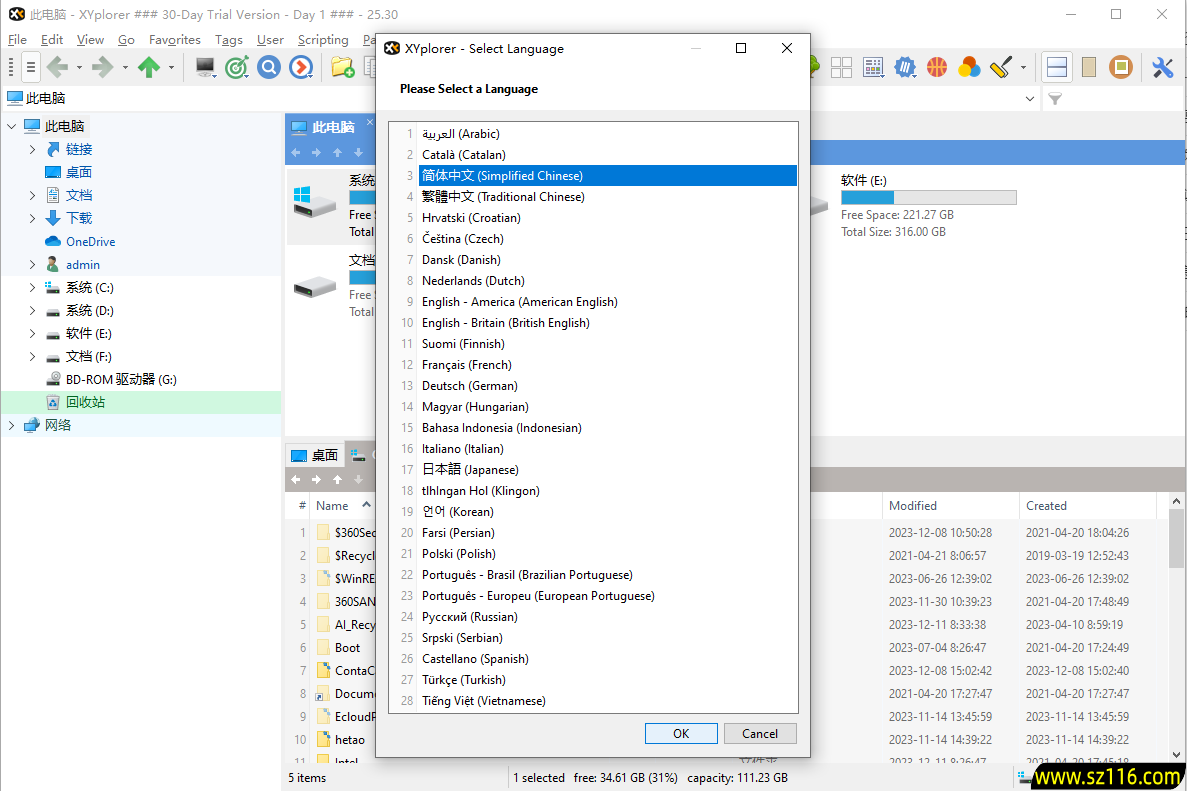
Task: Click the Find Files magnifier icon
Action: pos(268,67)
